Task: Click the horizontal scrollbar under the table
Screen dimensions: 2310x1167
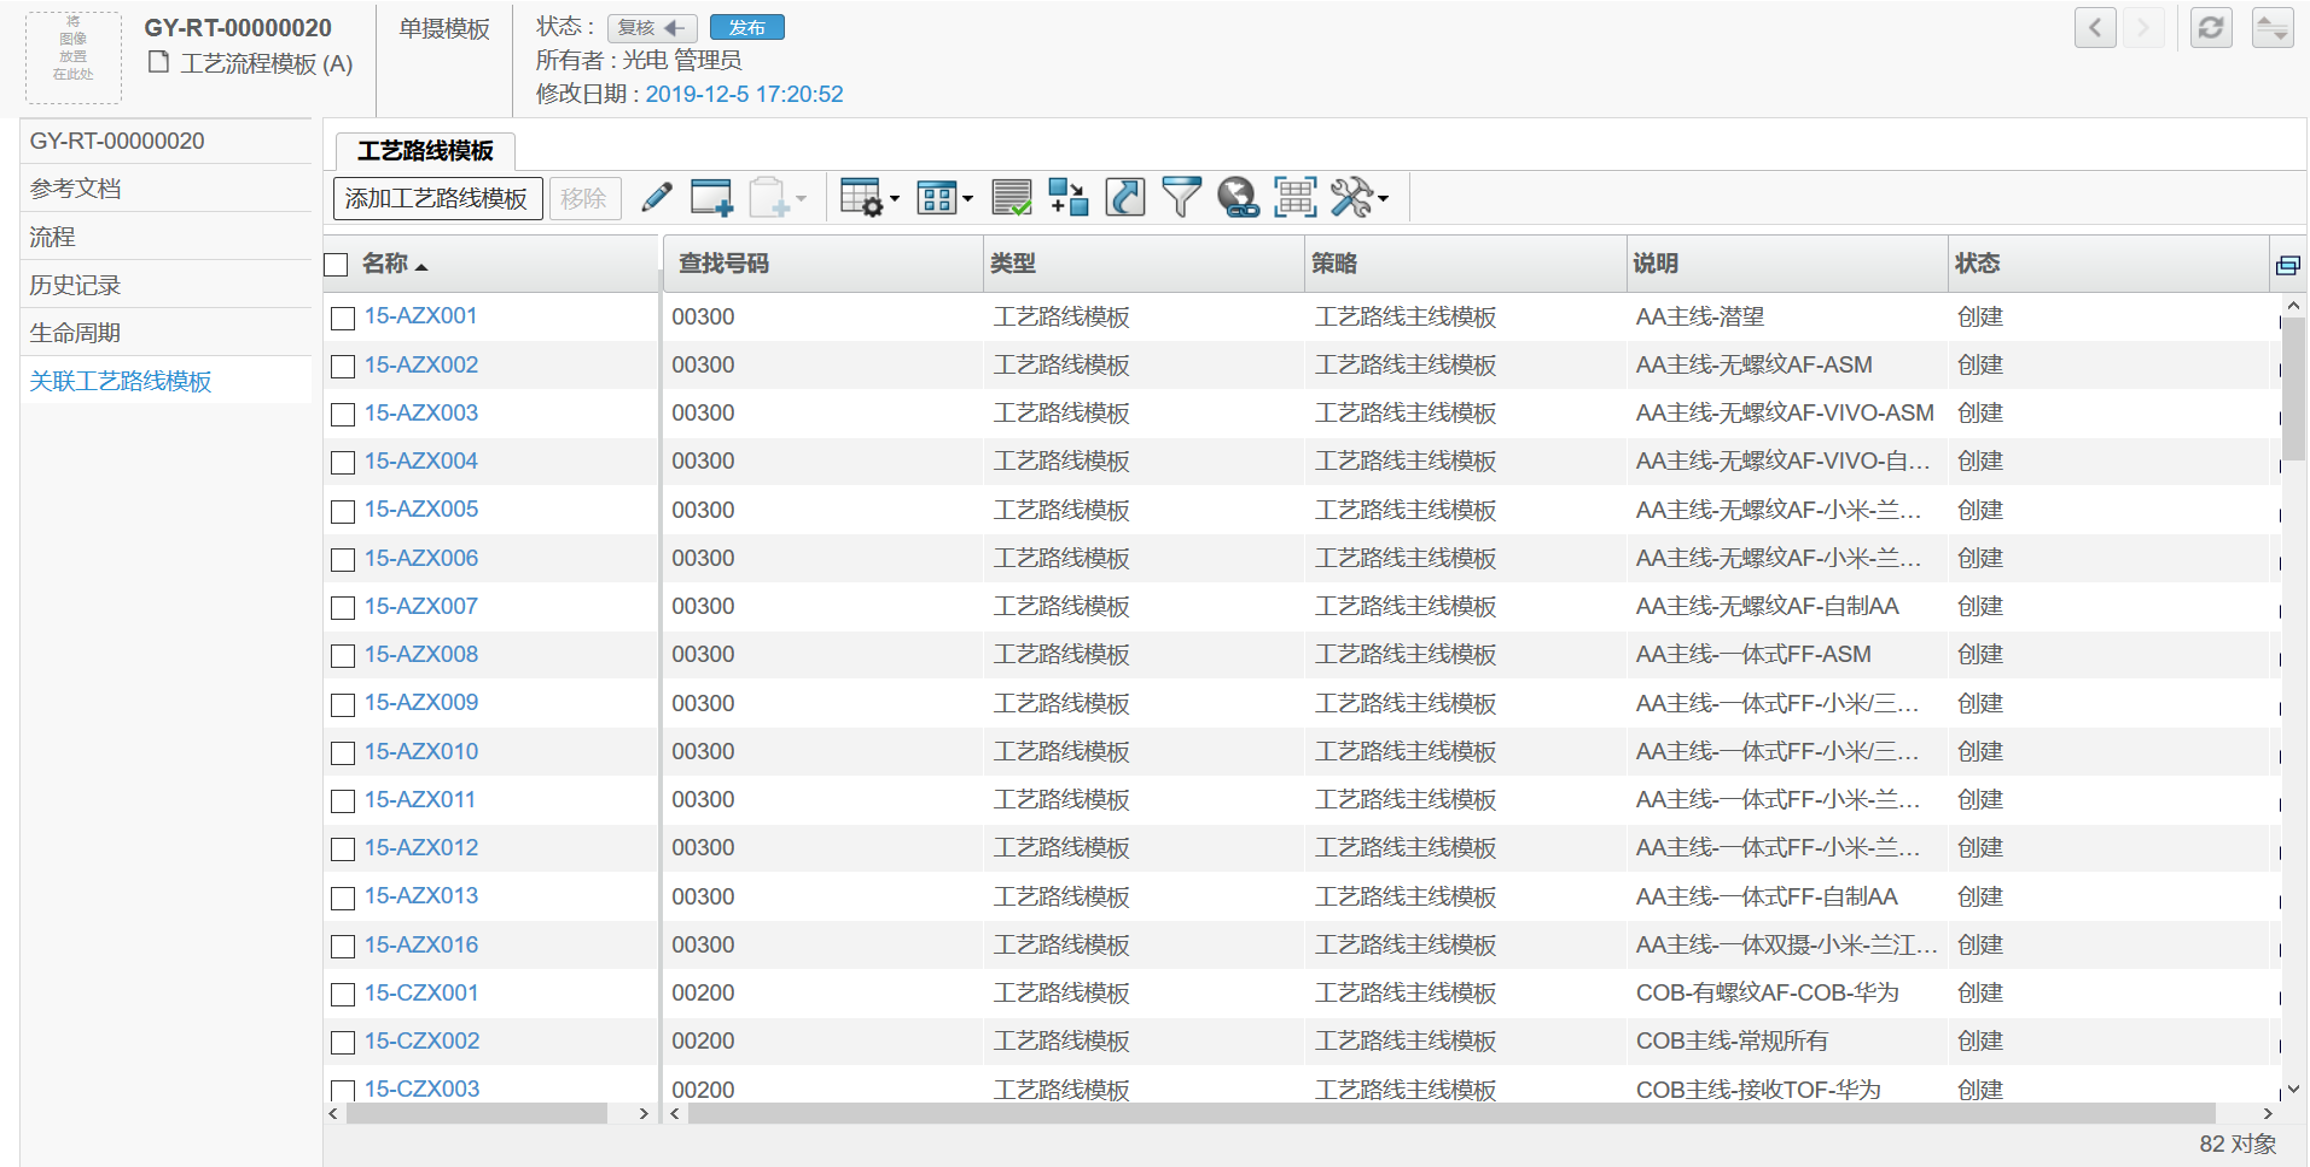Action: click(1450, 1114)
